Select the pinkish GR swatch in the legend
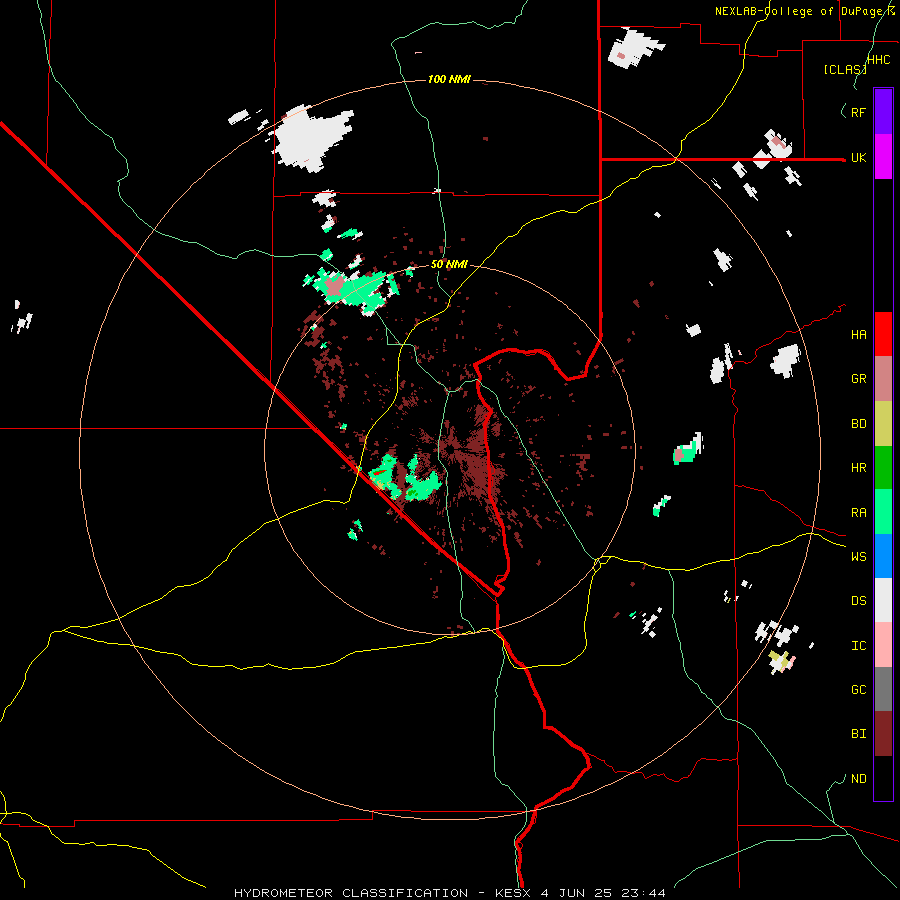This screenshot has width=900, height=900. [x=883, y=379]
